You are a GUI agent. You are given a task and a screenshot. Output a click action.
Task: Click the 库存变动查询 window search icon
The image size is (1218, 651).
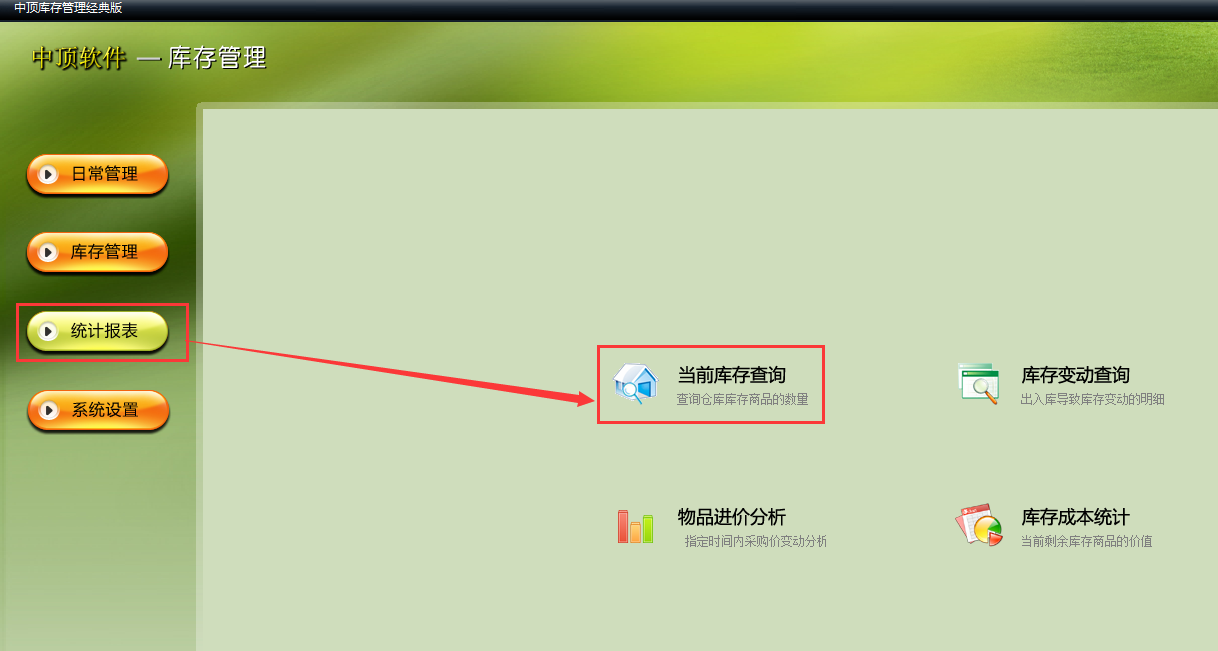(x=978, y=384)
